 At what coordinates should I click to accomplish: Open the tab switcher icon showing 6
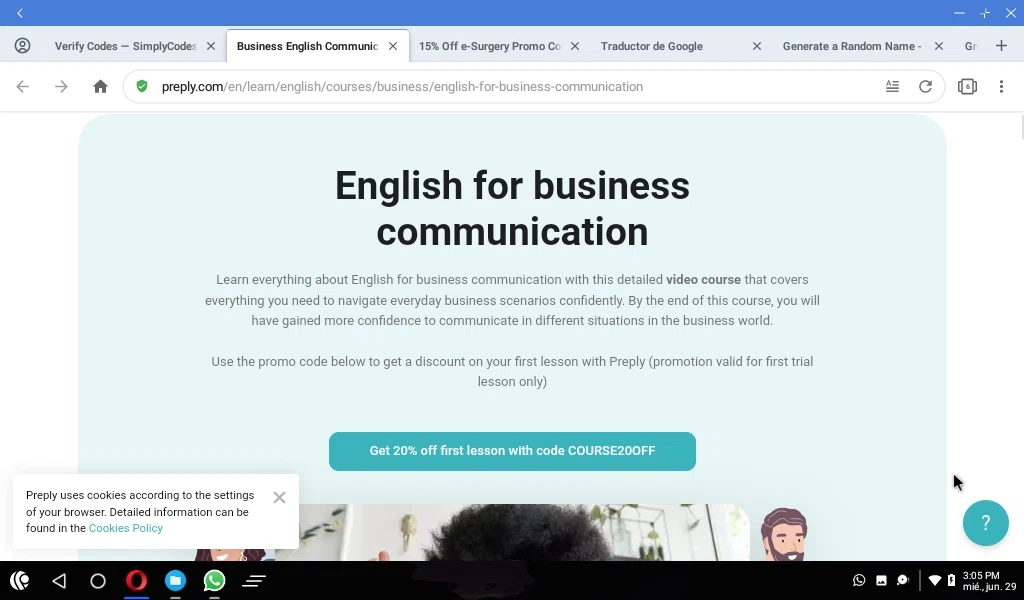click(x=967, y=86)
